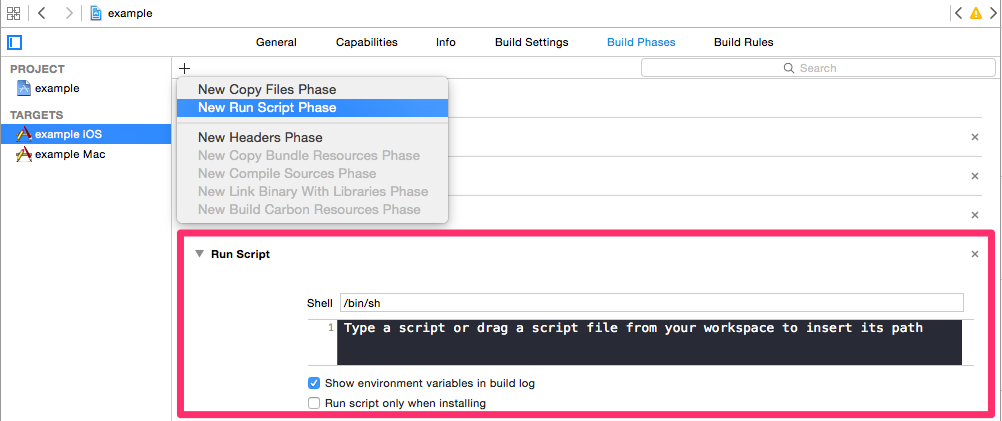Click the plus add build phase button

click(x=185, y=68)
